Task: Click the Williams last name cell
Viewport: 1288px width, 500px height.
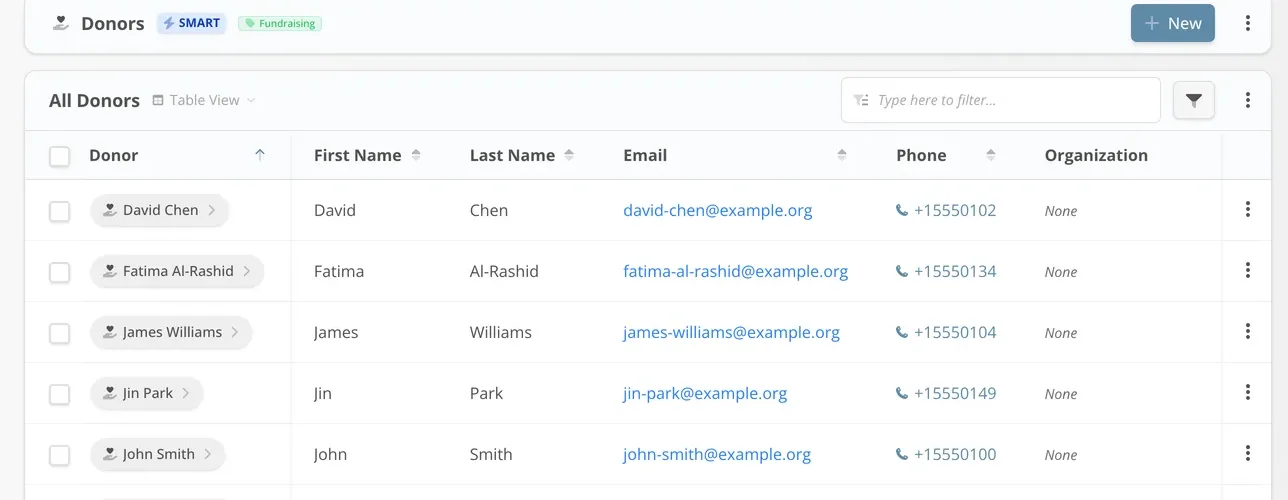Action: click(501, 332)
